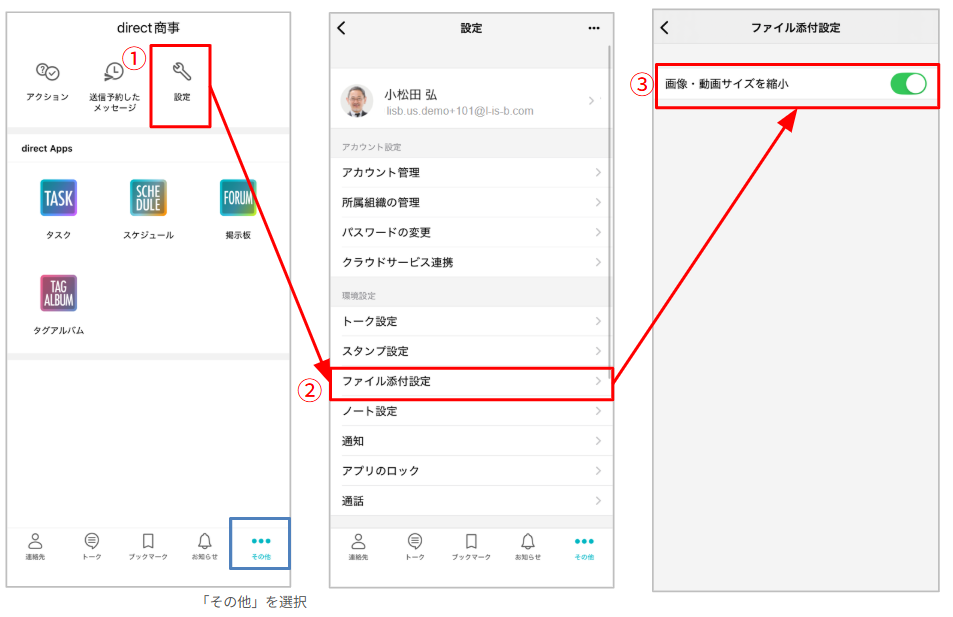The image size is (953, 617).
Task: Tap chevron on 通話 row
Action: pyautogui.click(x=598, y=501)
